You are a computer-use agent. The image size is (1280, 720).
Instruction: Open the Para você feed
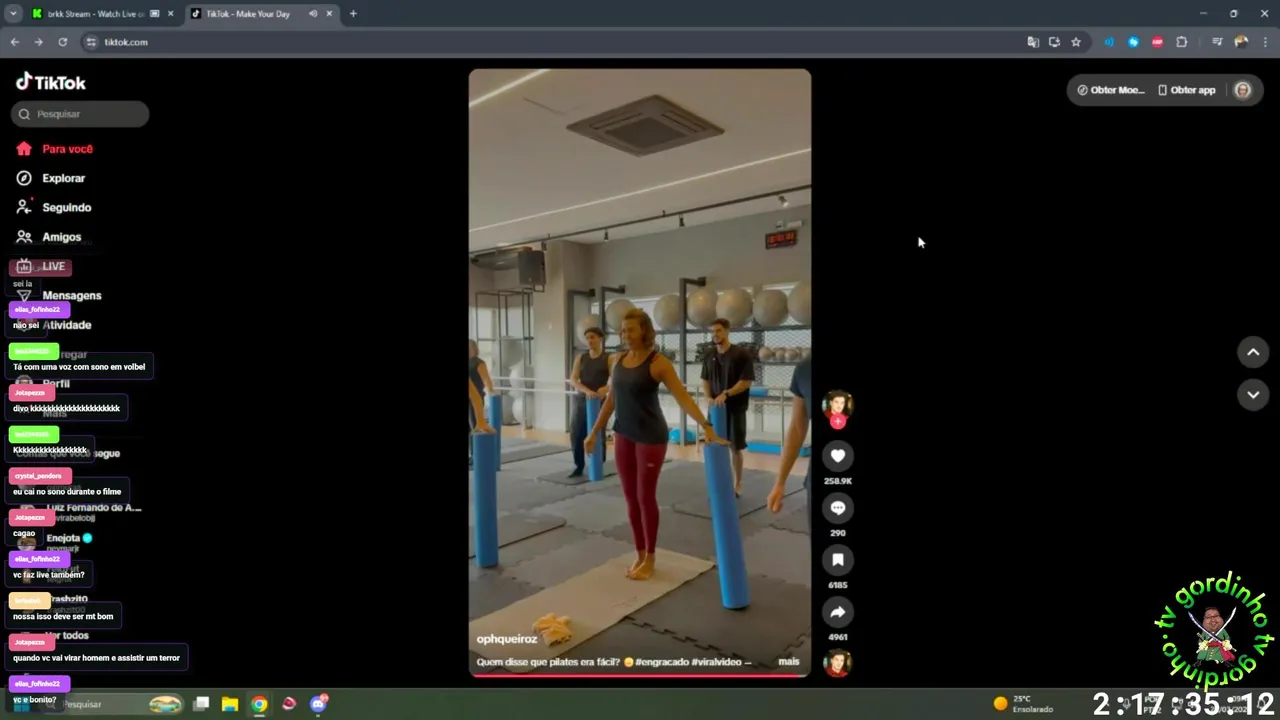67,149
